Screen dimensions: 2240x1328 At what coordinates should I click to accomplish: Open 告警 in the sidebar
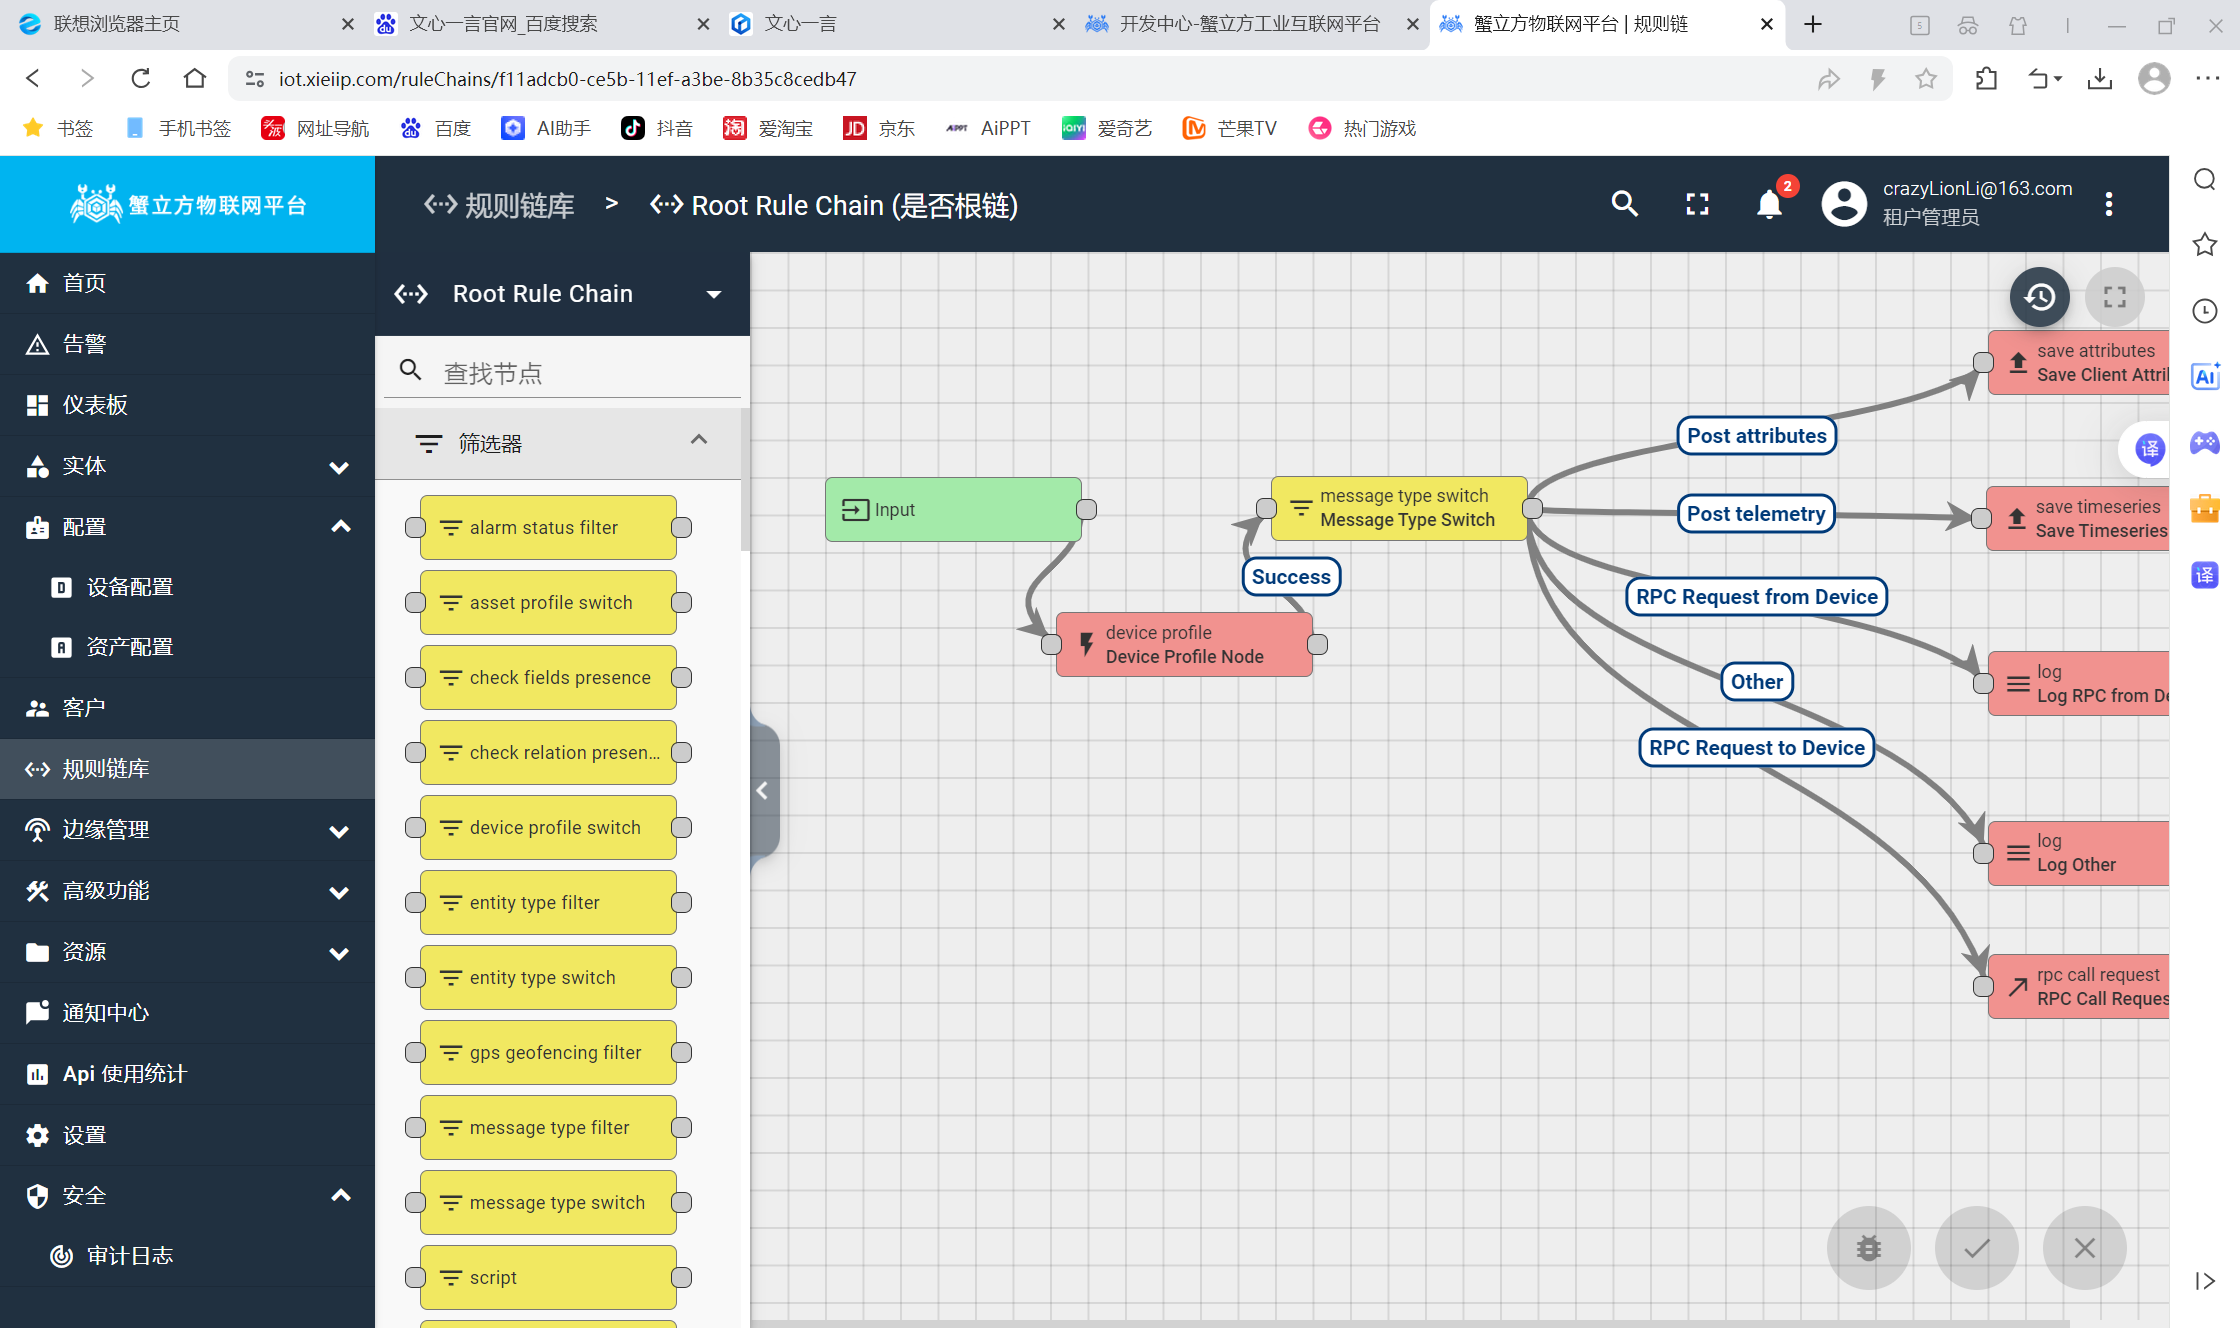(188, 345)
